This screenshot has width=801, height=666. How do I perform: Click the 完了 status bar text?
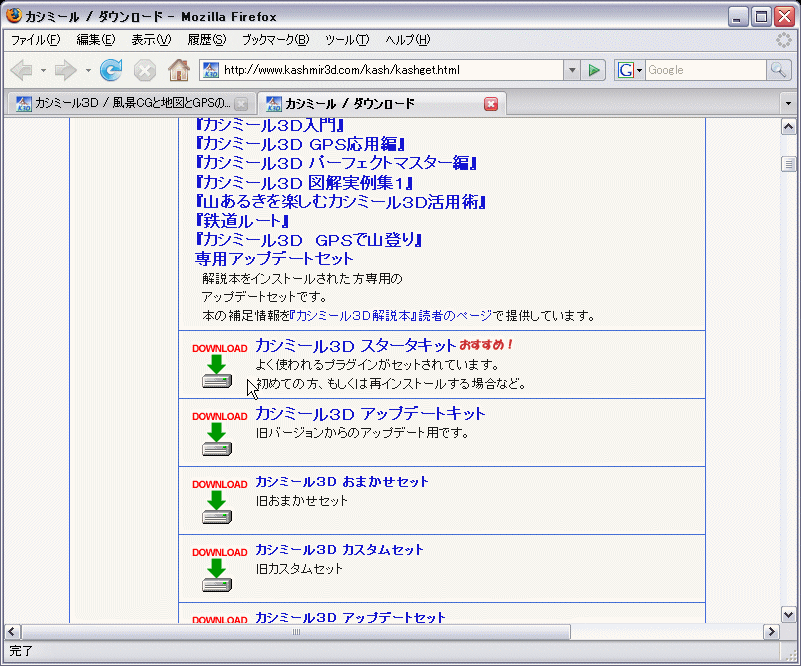21,651
